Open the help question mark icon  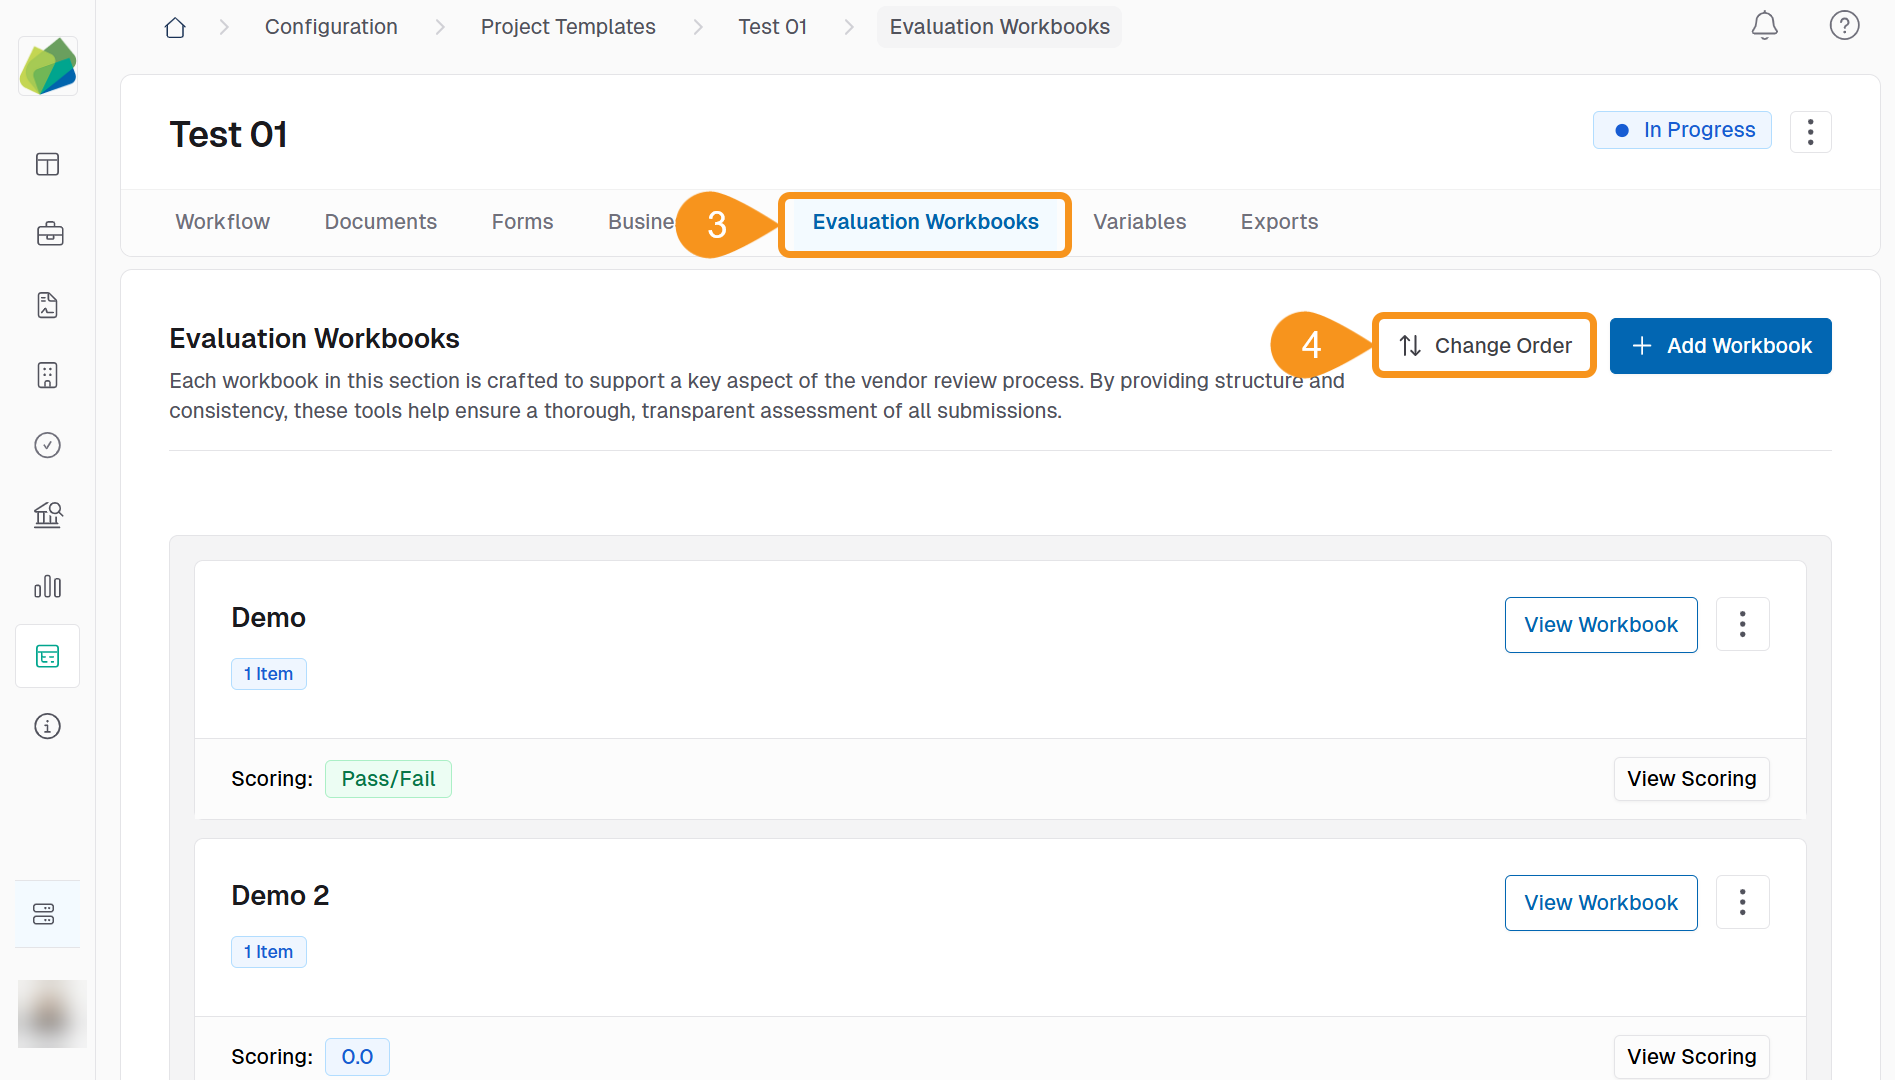coord(1843,25)
